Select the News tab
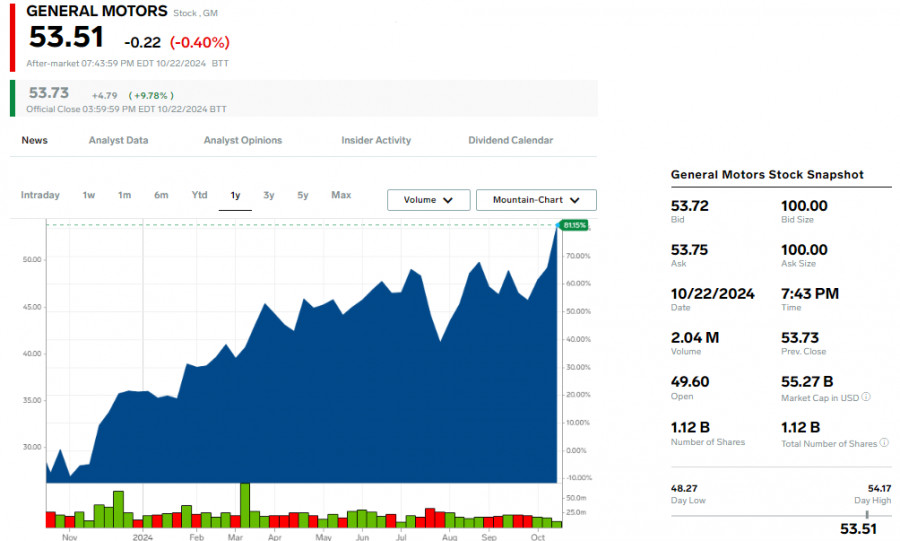 34,141
